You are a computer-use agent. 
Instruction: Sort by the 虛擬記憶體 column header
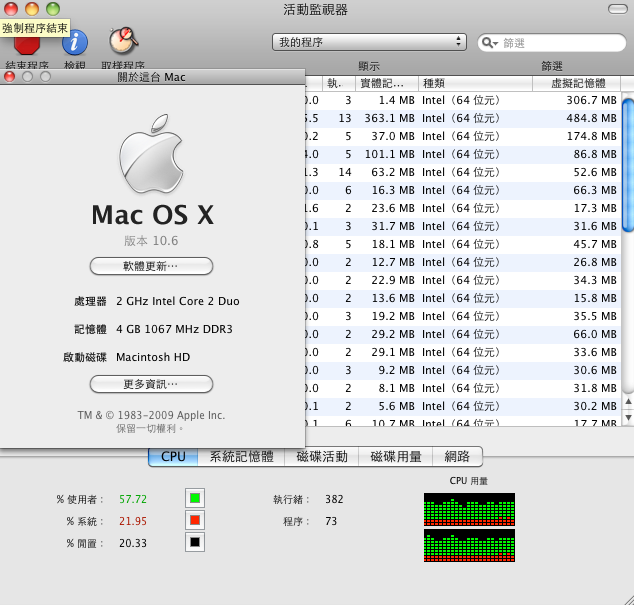(x=577, y=83)
